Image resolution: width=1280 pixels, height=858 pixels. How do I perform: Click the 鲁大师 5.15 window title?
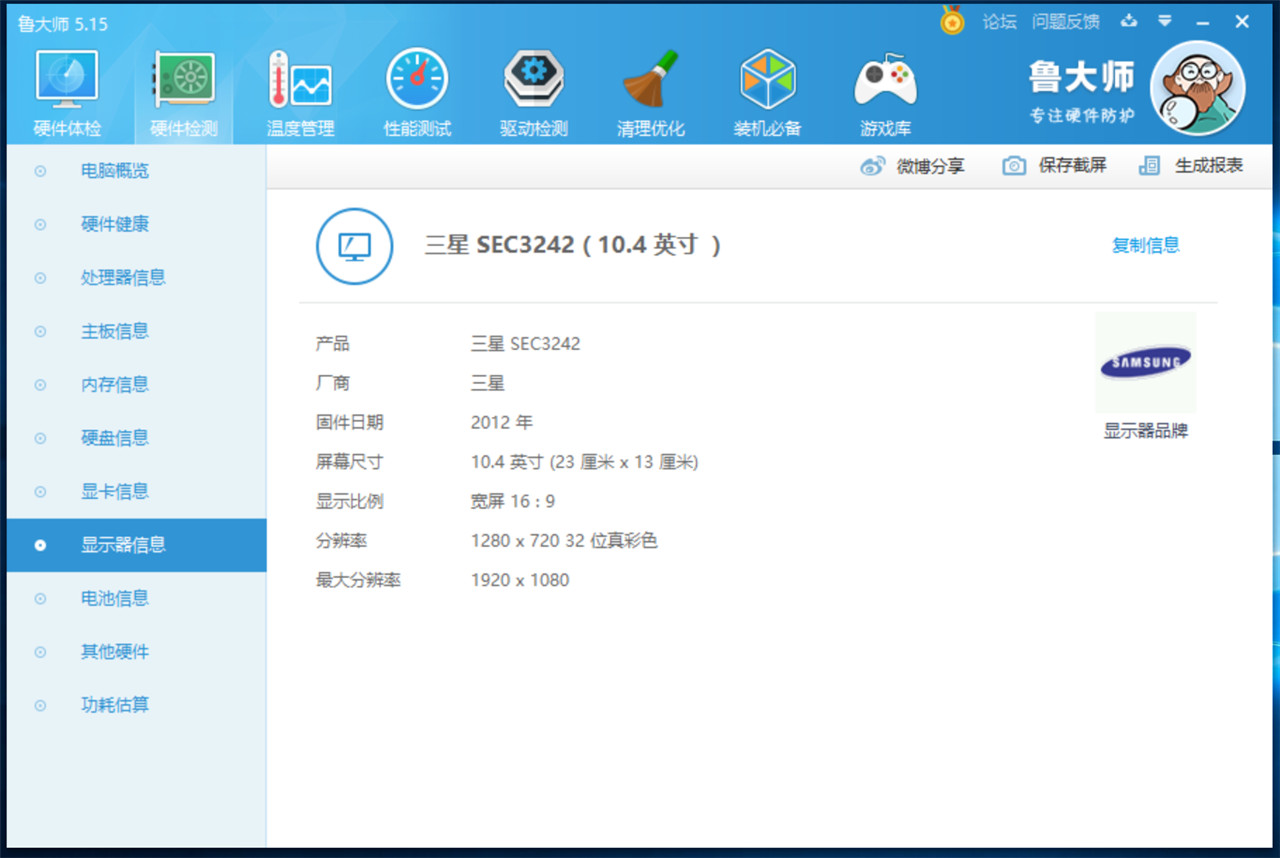point(63,24)
